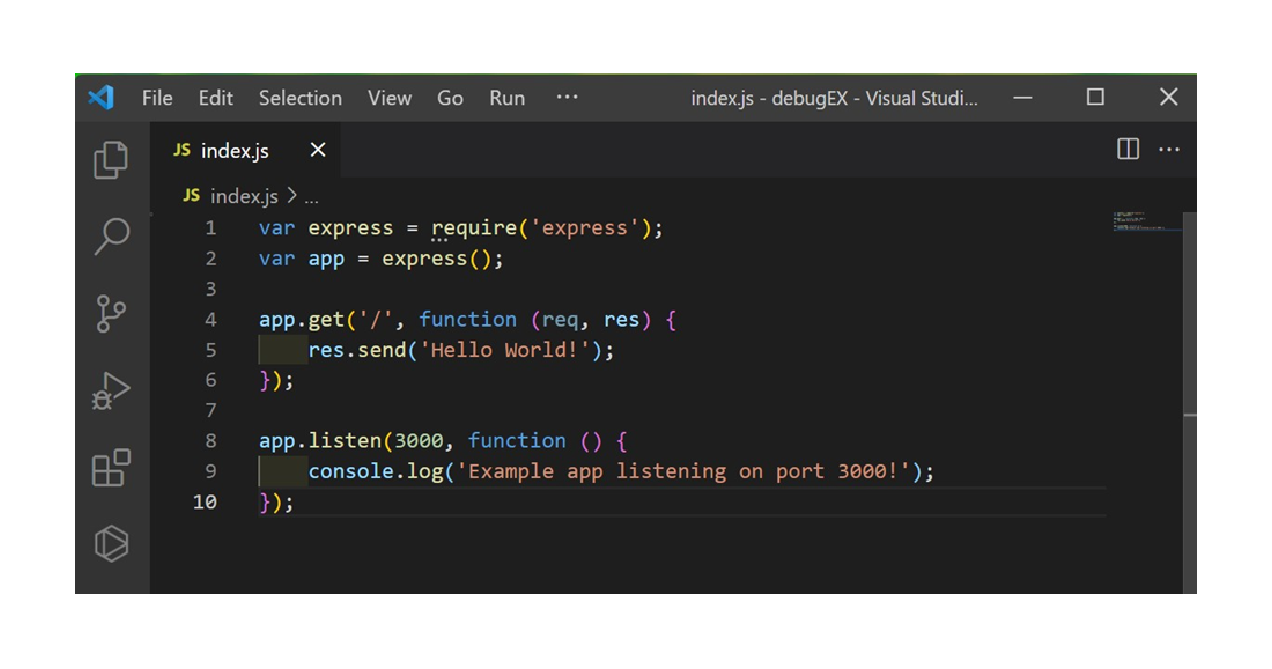This screenshot has height=669, width=1272.
Task: Switch to the index.js tab
Action: (235, 150)
